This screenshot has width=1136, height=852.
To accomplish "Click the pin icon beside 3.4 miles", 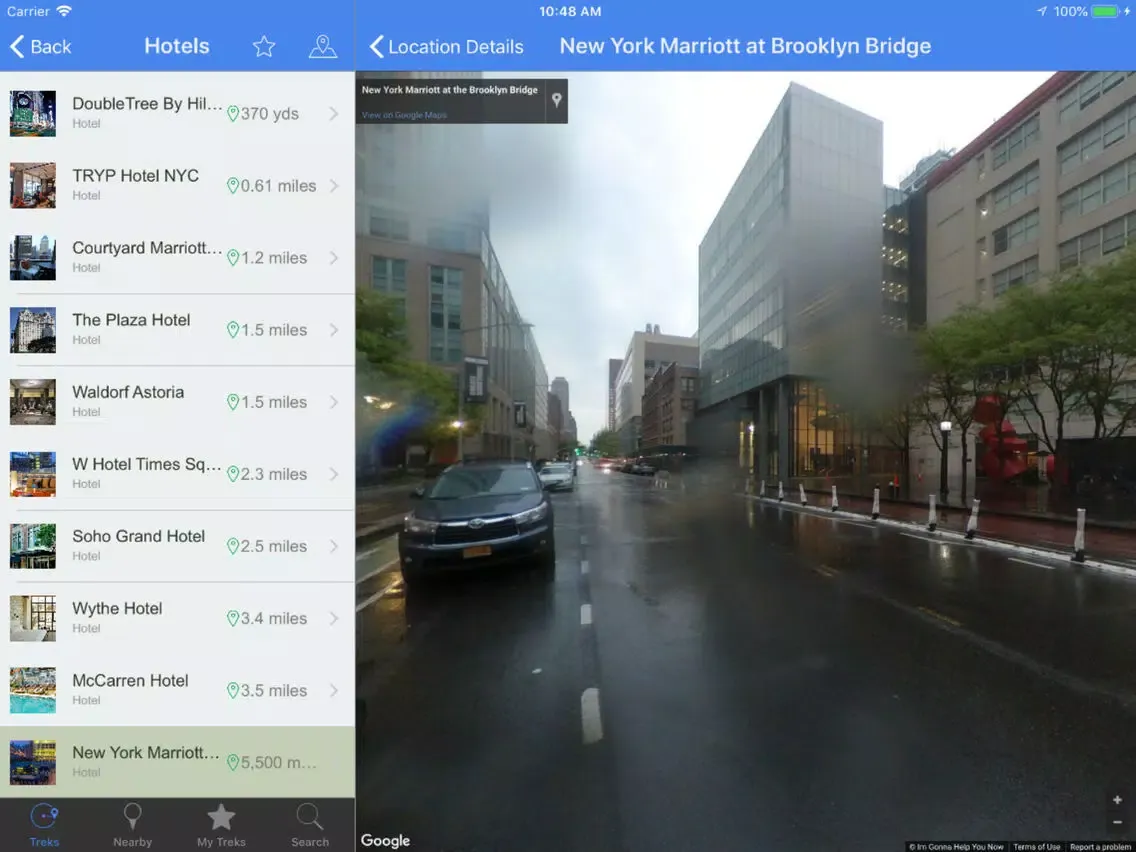I will [233, 618].
